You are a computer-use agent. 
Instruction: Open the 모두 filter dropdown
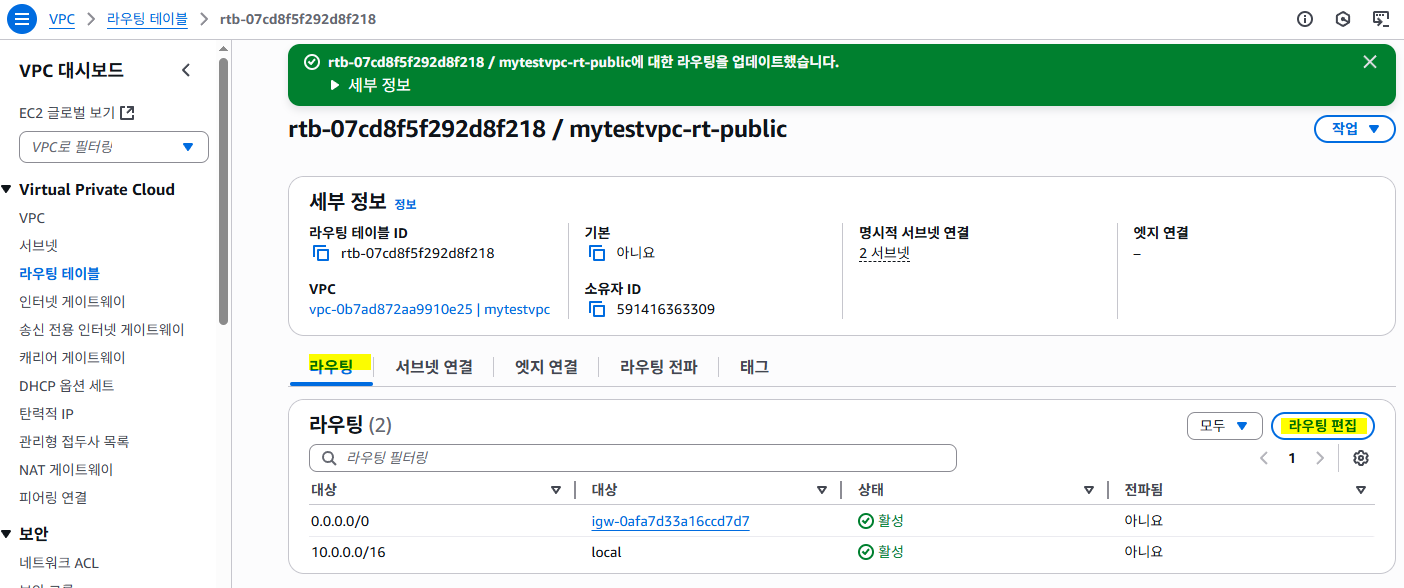(x=1224, y=425)
